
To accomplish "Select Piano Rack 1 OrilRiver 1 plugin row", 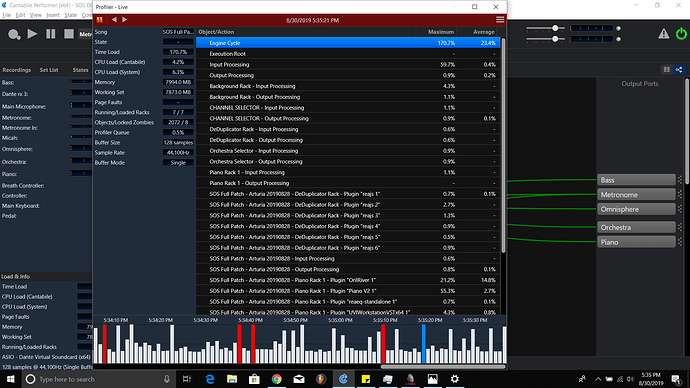I will pyautogui.click(x=348, y=280).
